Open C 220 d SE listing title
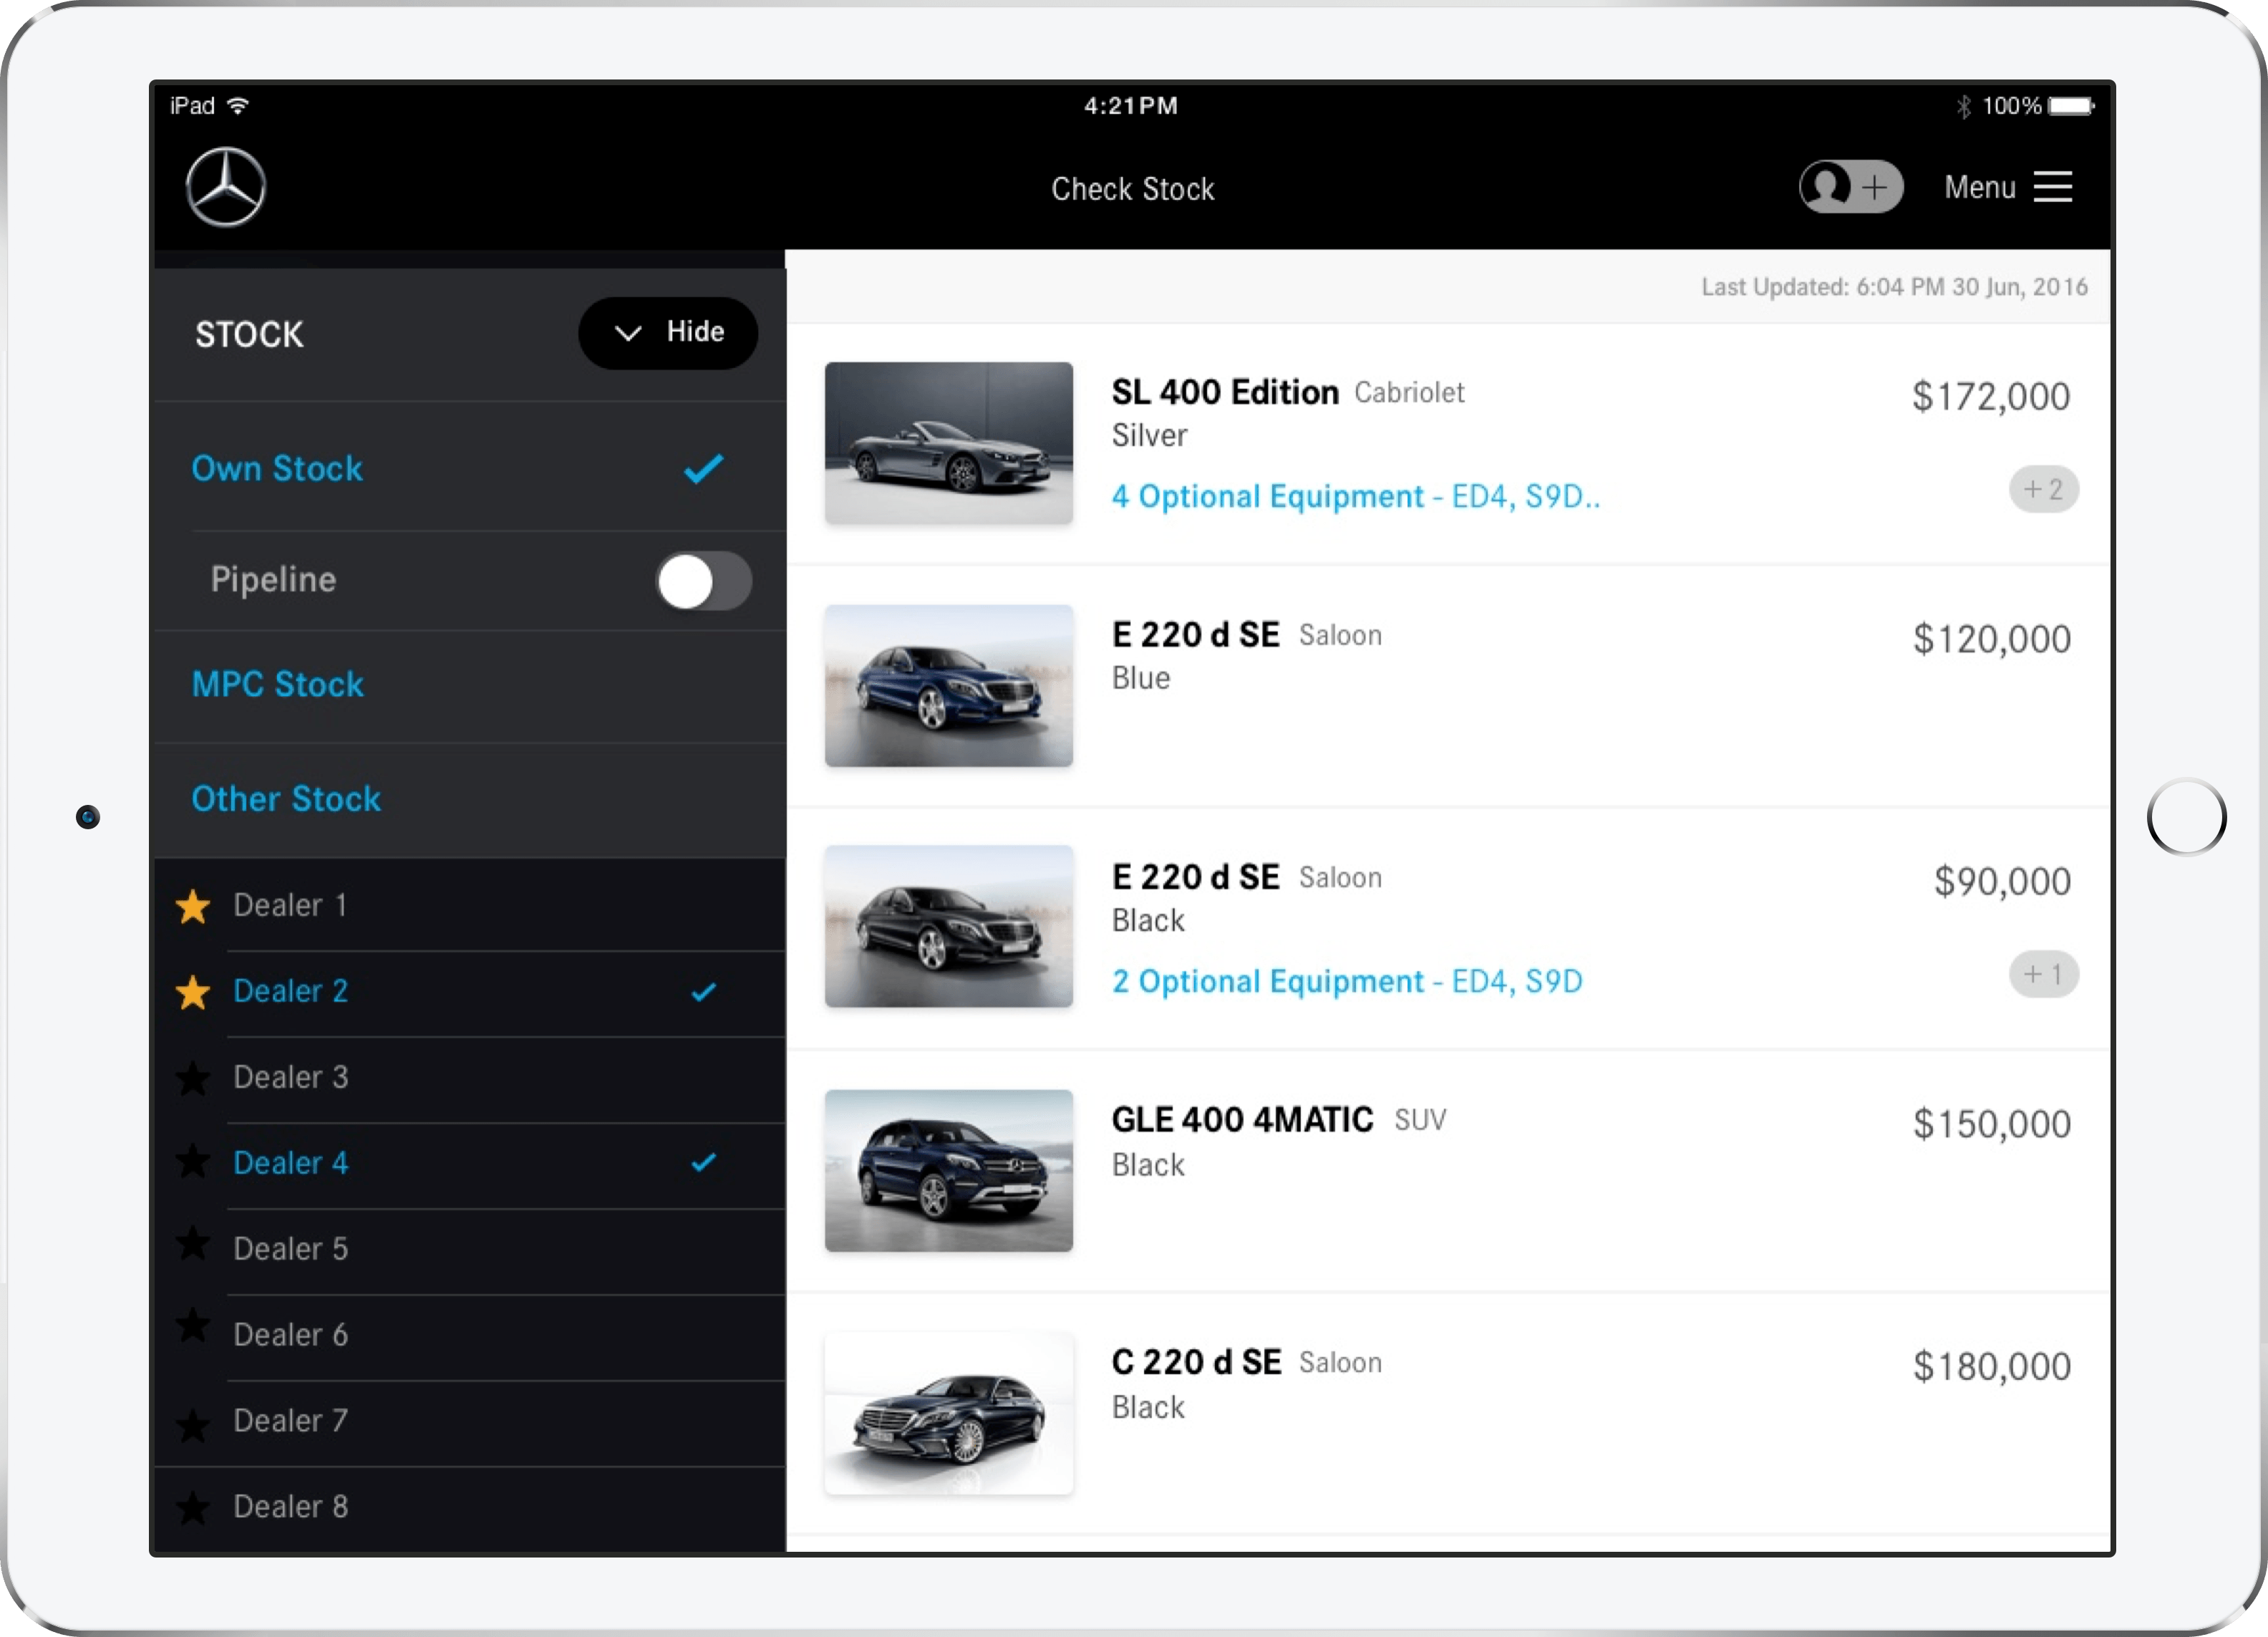 pos(1196,1363)
